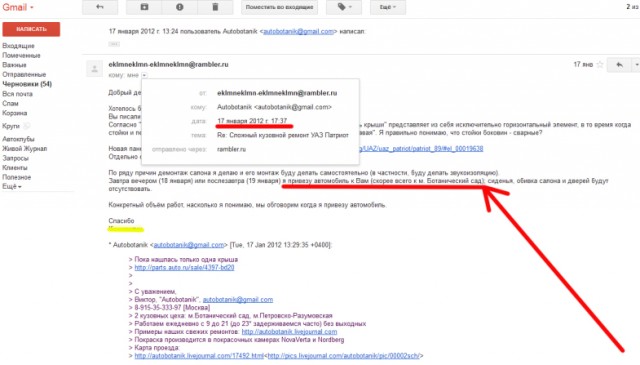Viewport: 640px width, 365px height.
Task: Select the 'Автоклубы' label
Action: pos(18,139)
